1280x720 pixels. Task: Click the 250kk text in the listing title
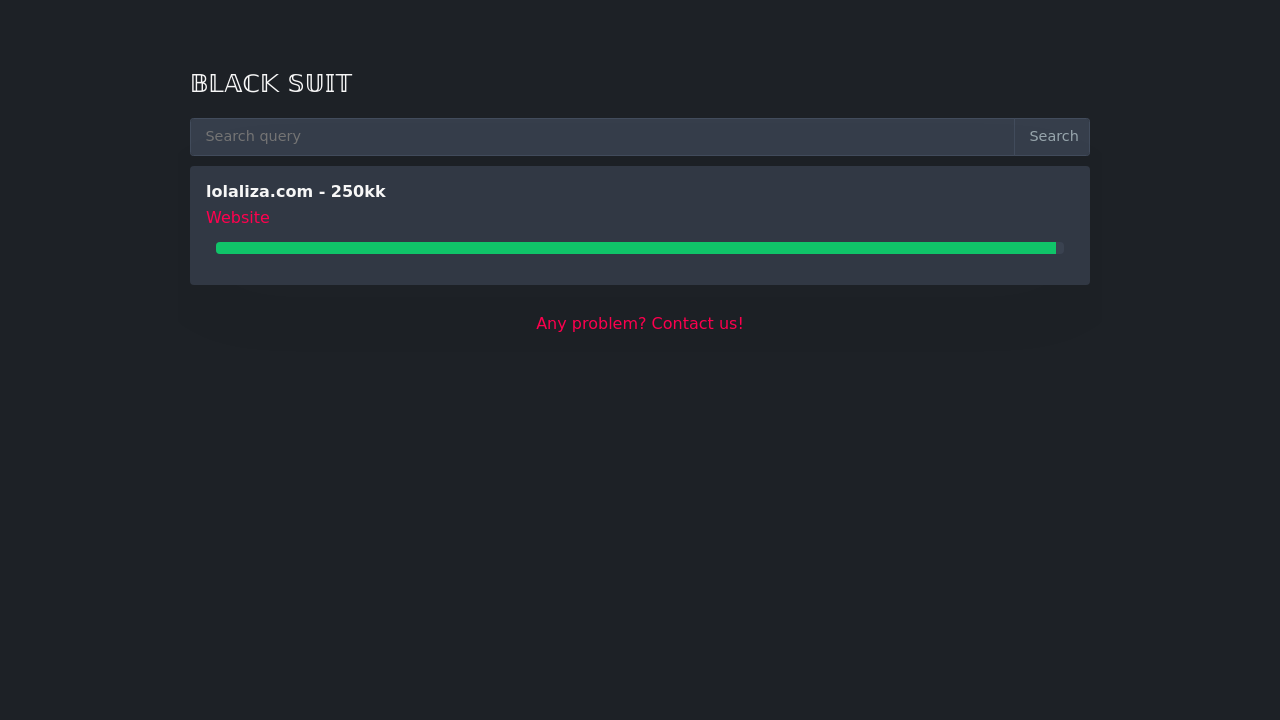pyautogui.click(x=358, y=192)
